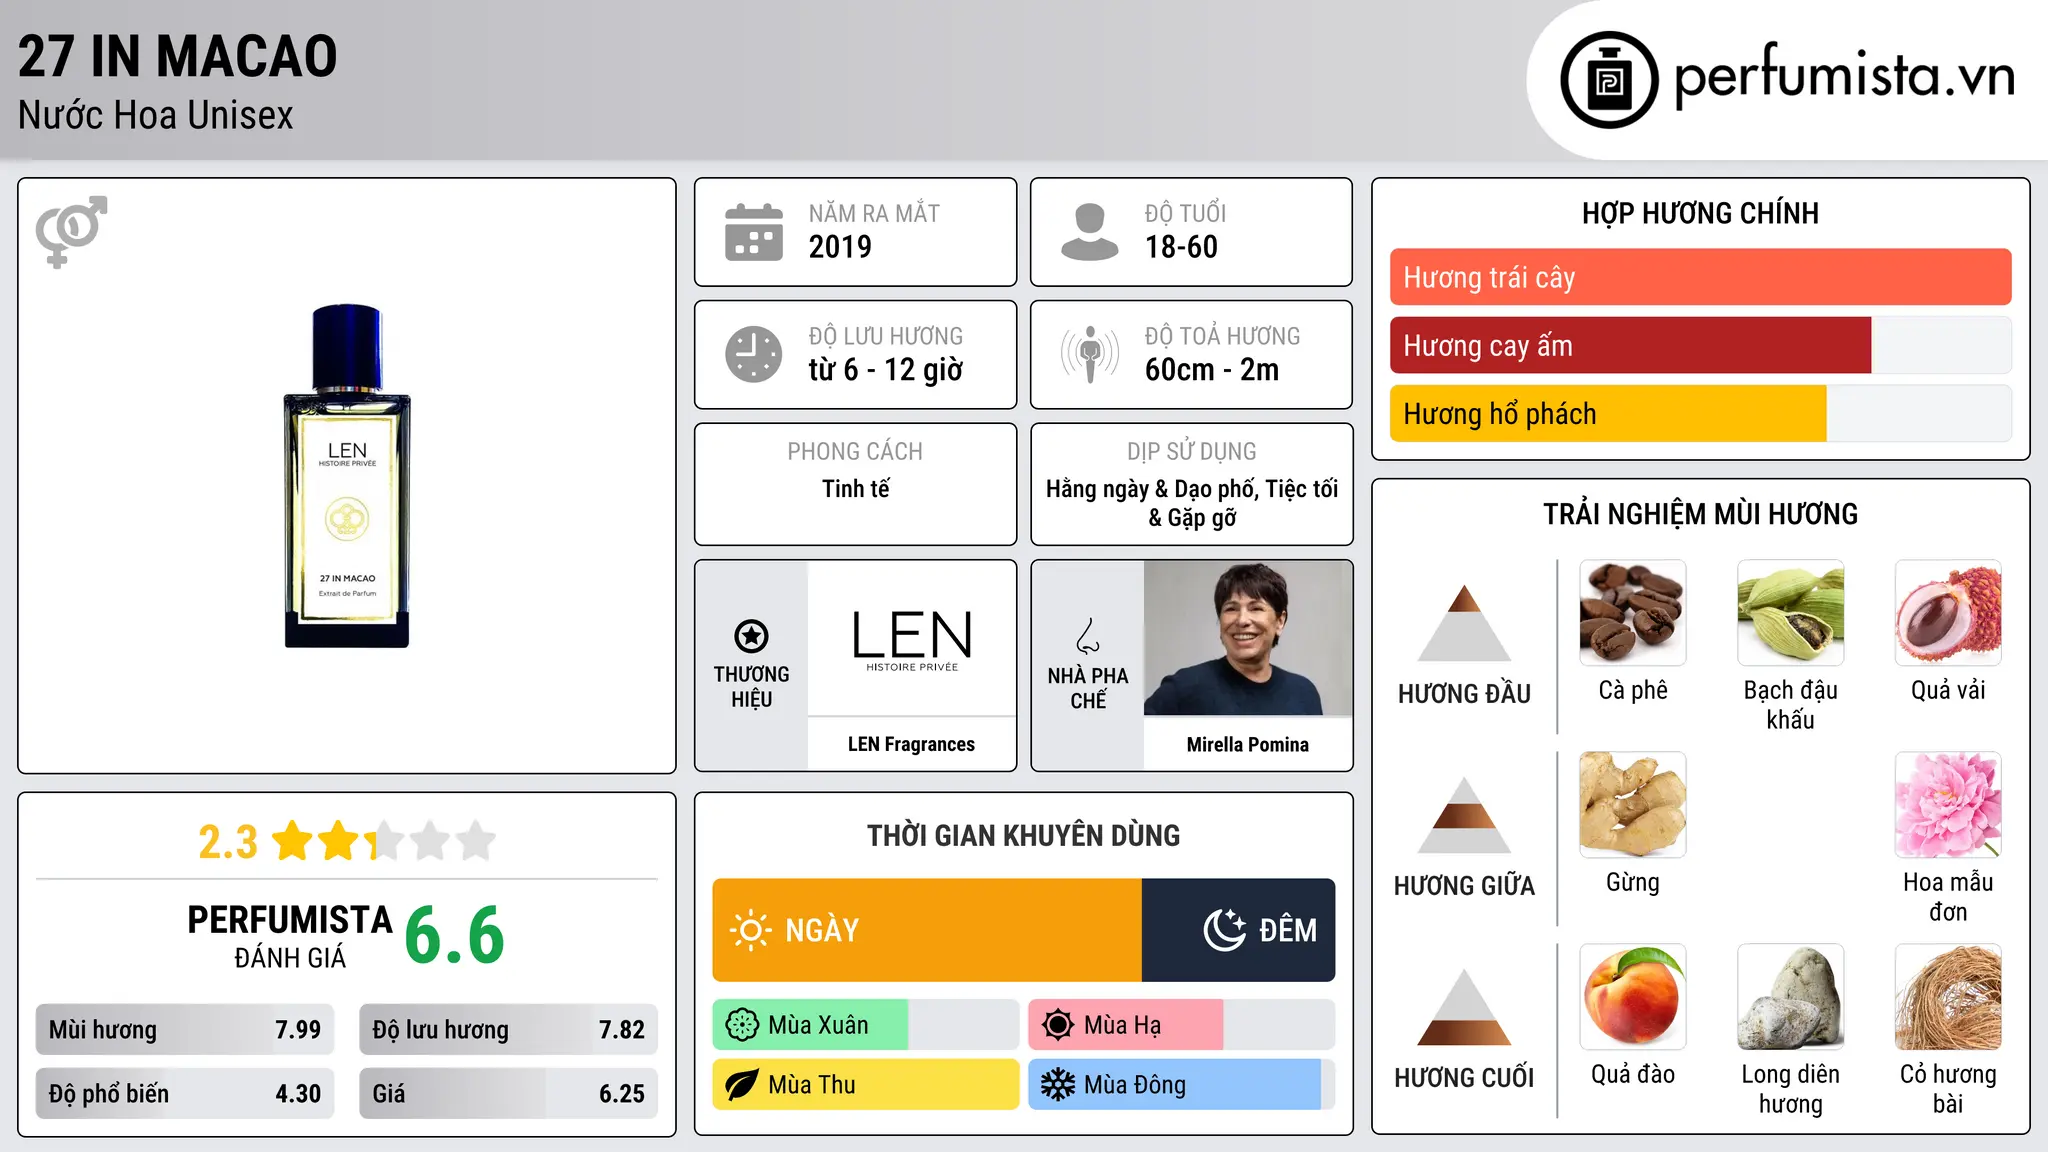
Task: Click the Độ lưu hương 7.82 score row
Action: [508, 1030]
